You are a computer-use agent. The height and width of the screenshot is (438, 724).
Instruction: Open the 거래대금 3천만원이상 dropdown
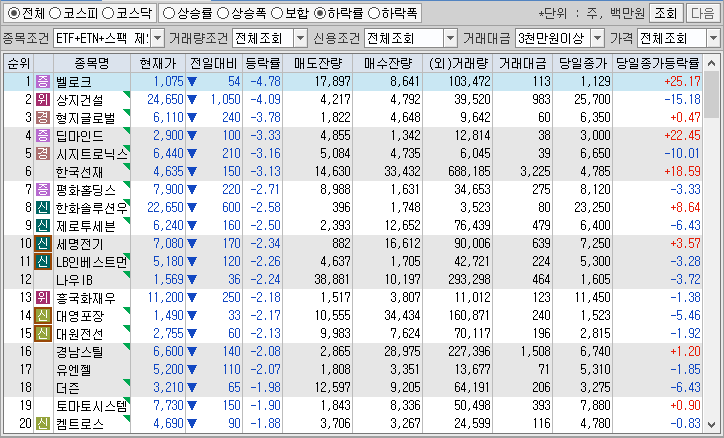pos(597,38)
